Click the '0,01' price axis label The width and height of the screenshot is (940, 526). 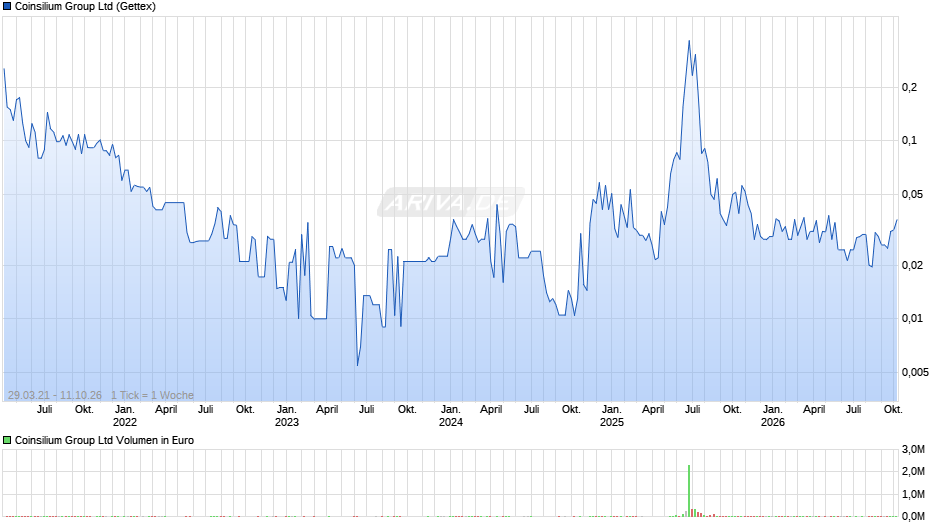(x=912, y=318)
